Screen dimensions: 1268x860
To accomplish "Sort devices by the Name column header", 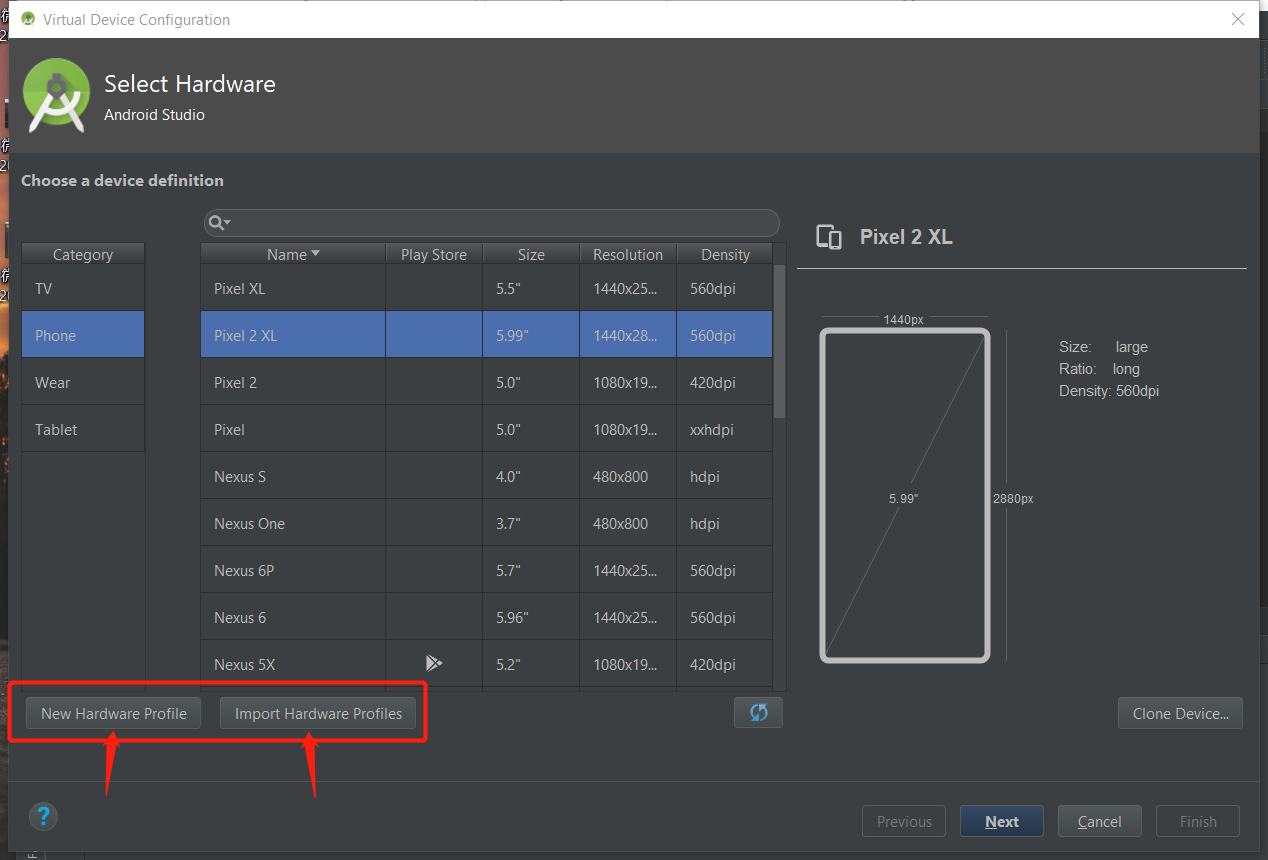I will (x=292, y=254).
